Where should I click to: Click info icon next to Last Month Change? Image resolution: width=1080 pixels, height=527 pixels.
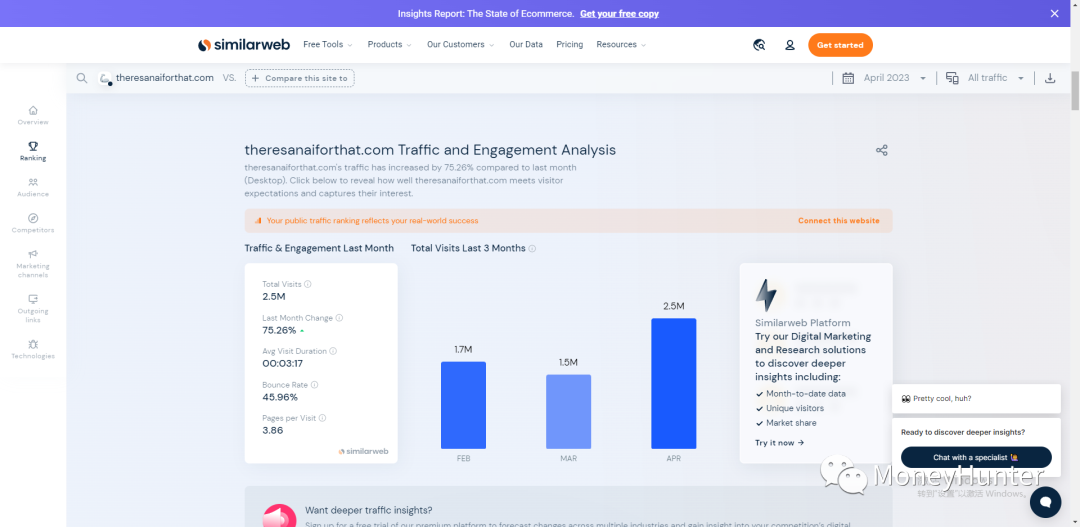click(x=340, y=318)
